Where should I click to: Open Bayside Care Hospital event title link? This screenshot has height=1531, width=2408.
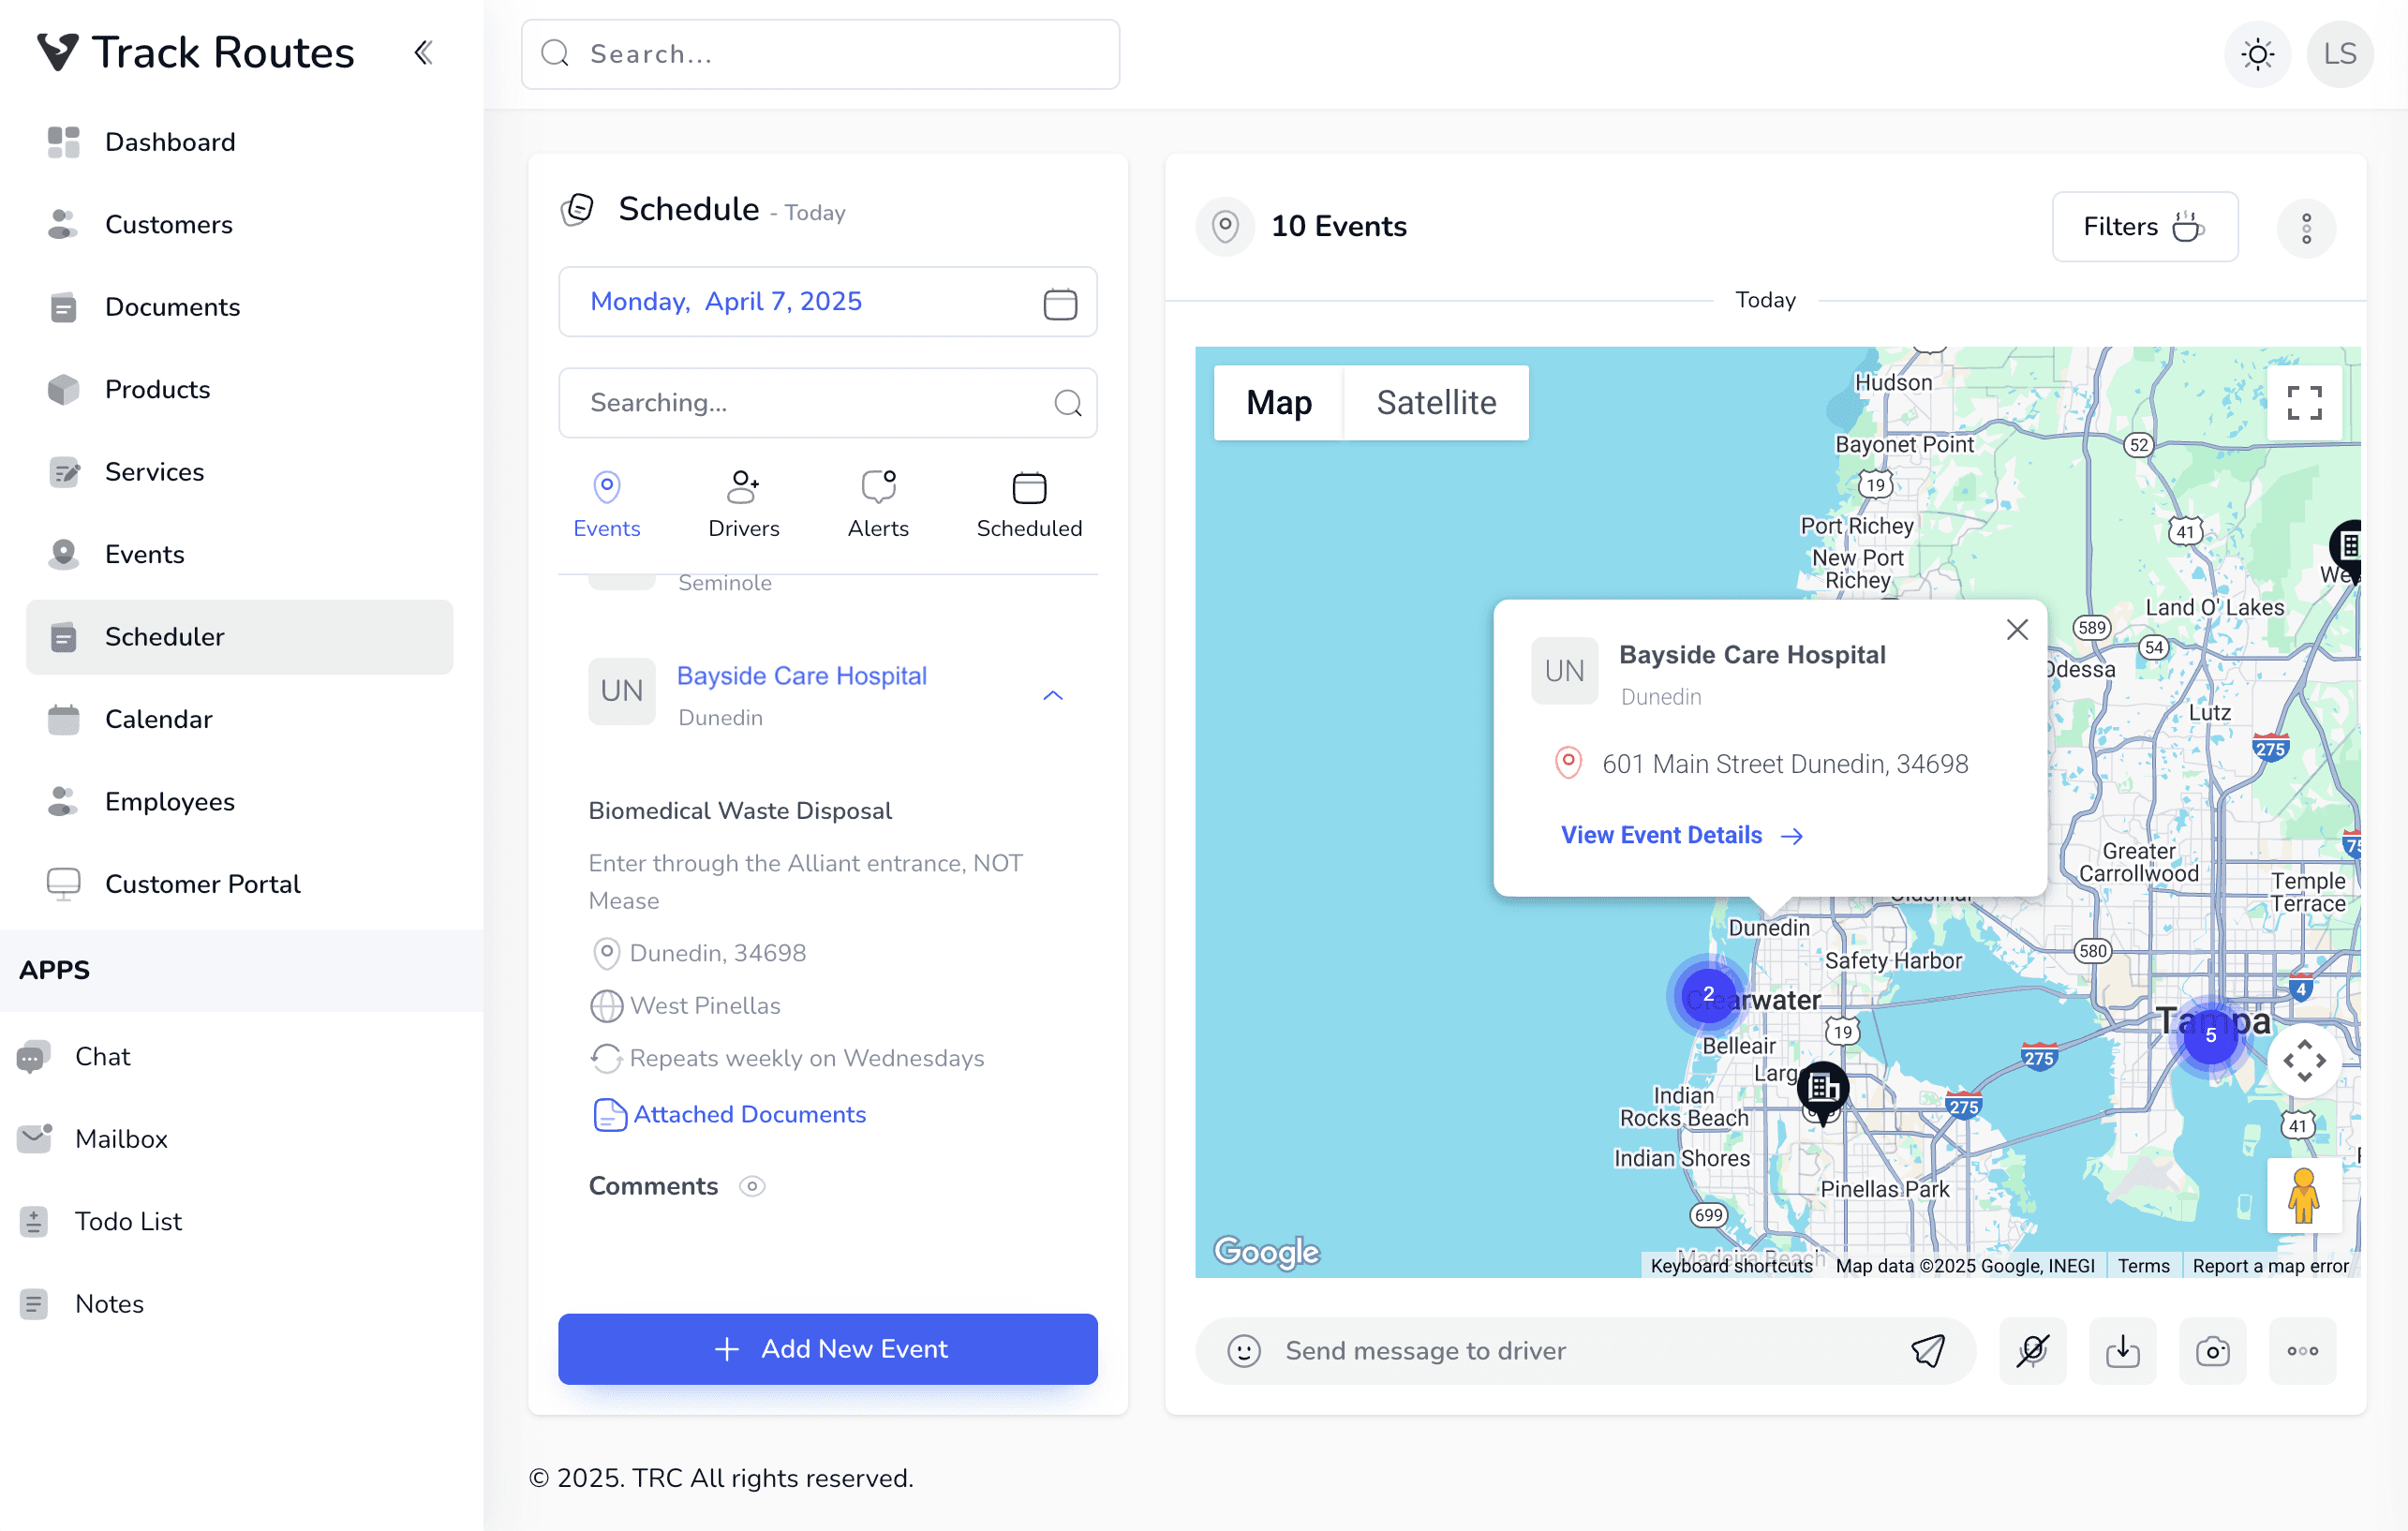801,676
